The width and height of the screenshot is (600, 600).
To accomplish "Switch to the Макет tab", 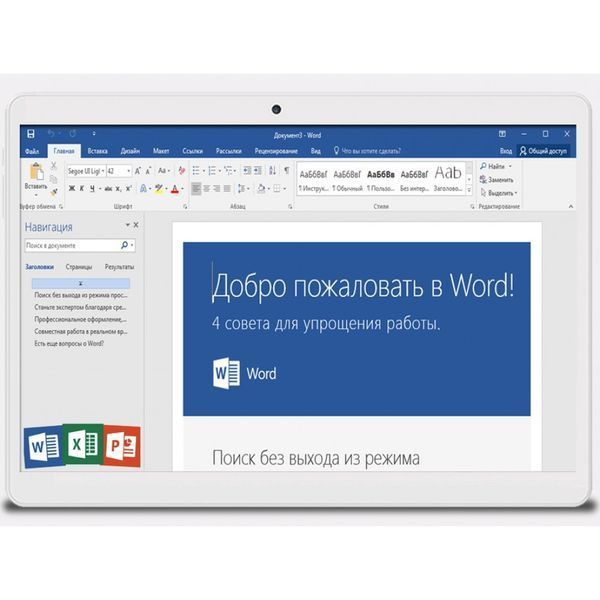I will 161,151.
